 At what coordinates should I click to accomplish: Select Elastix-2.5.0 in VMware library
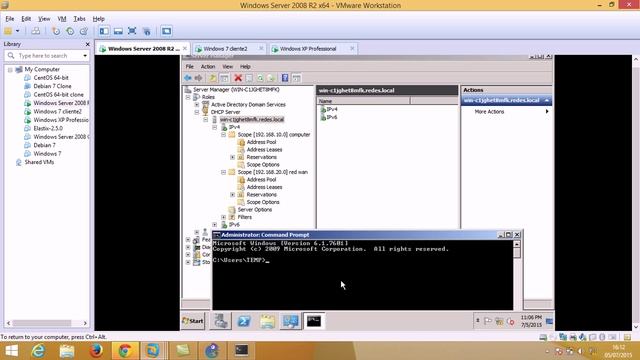pos(48,128)
